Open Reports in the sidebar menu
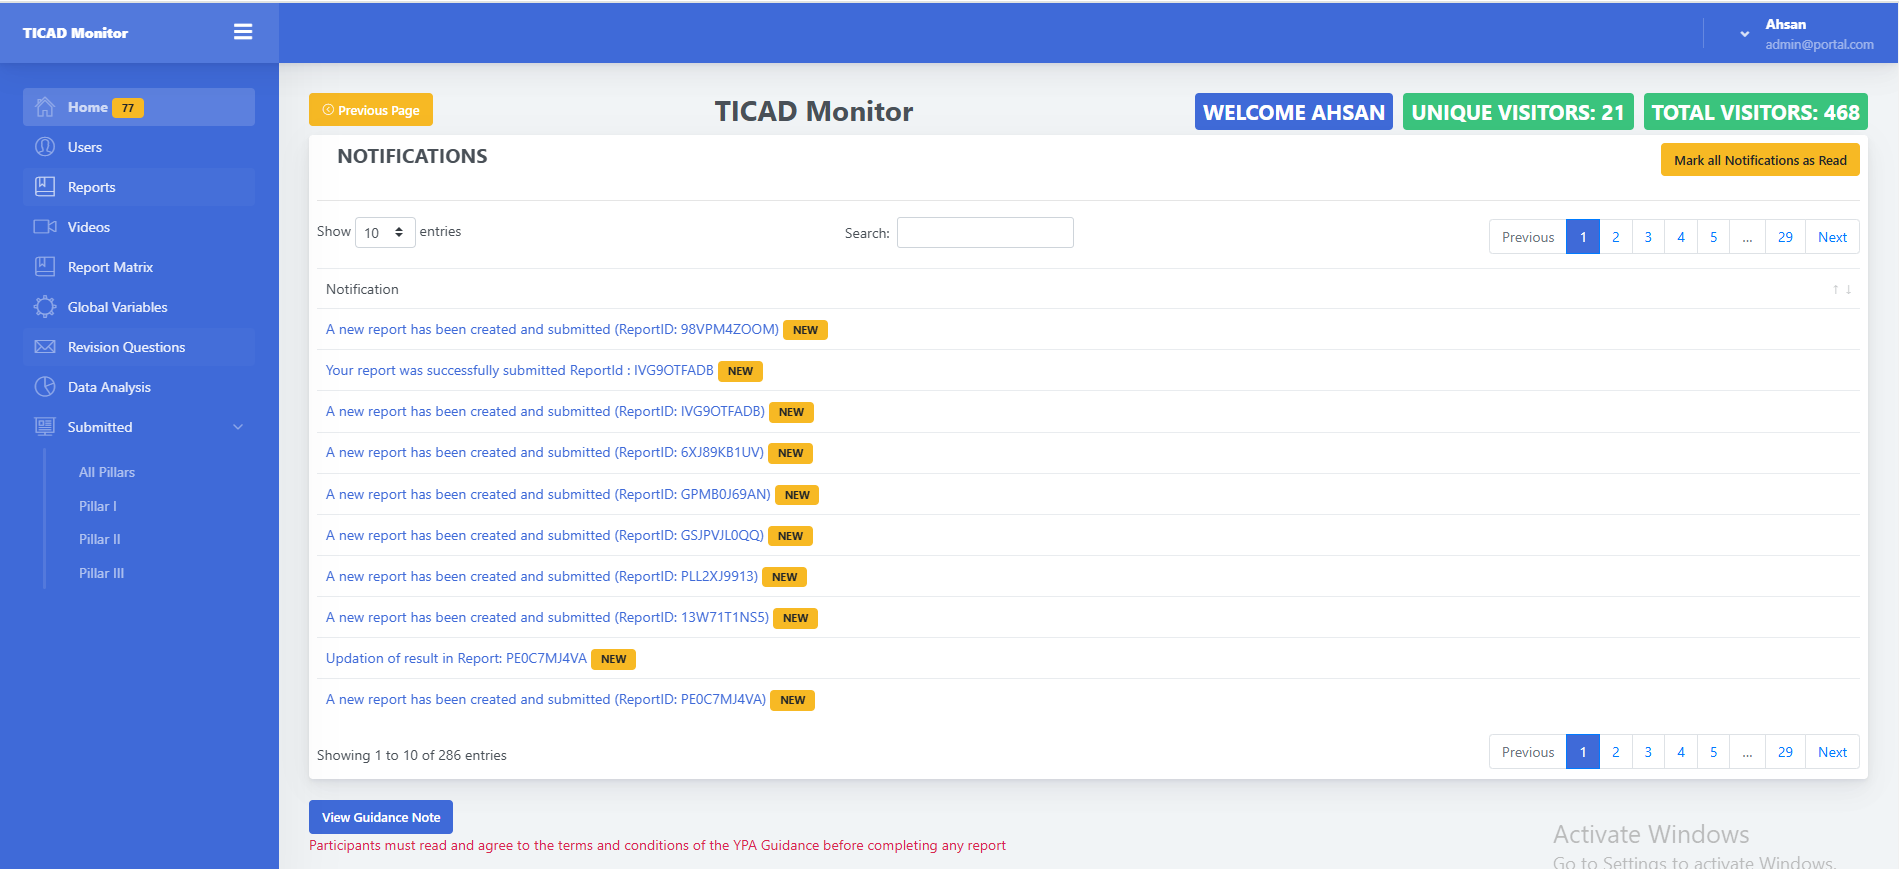 pos(92,187)
